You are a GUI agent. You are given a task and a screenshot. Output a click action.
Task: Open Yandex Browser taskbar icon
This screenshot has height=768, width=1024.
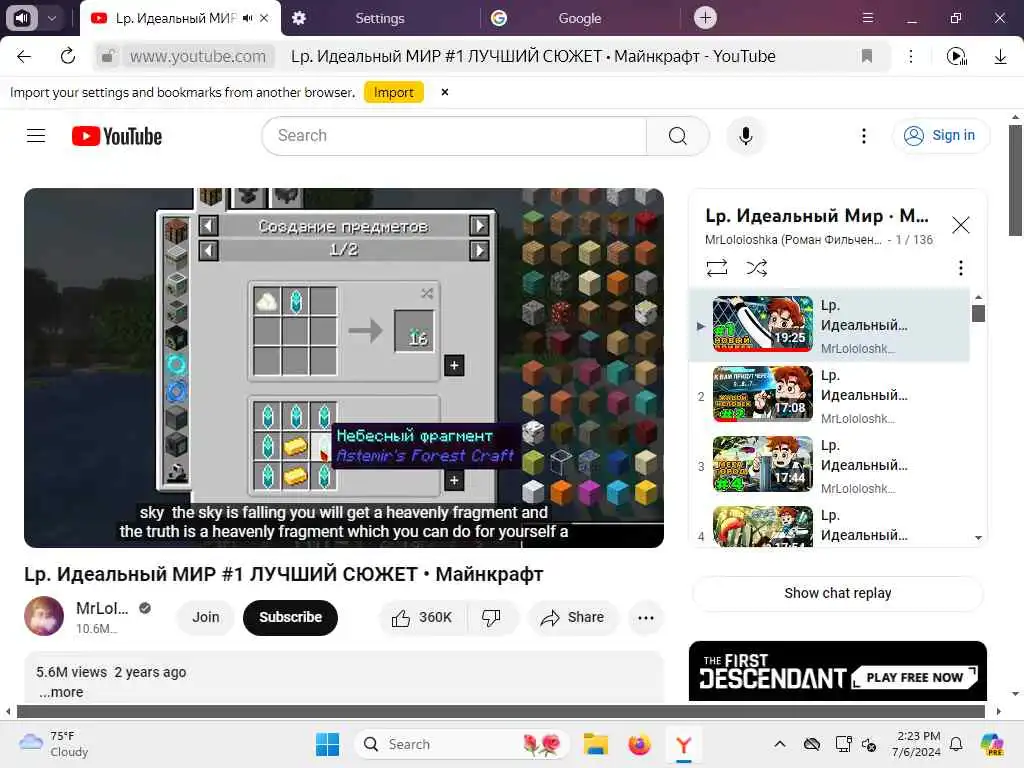(683, 744)
